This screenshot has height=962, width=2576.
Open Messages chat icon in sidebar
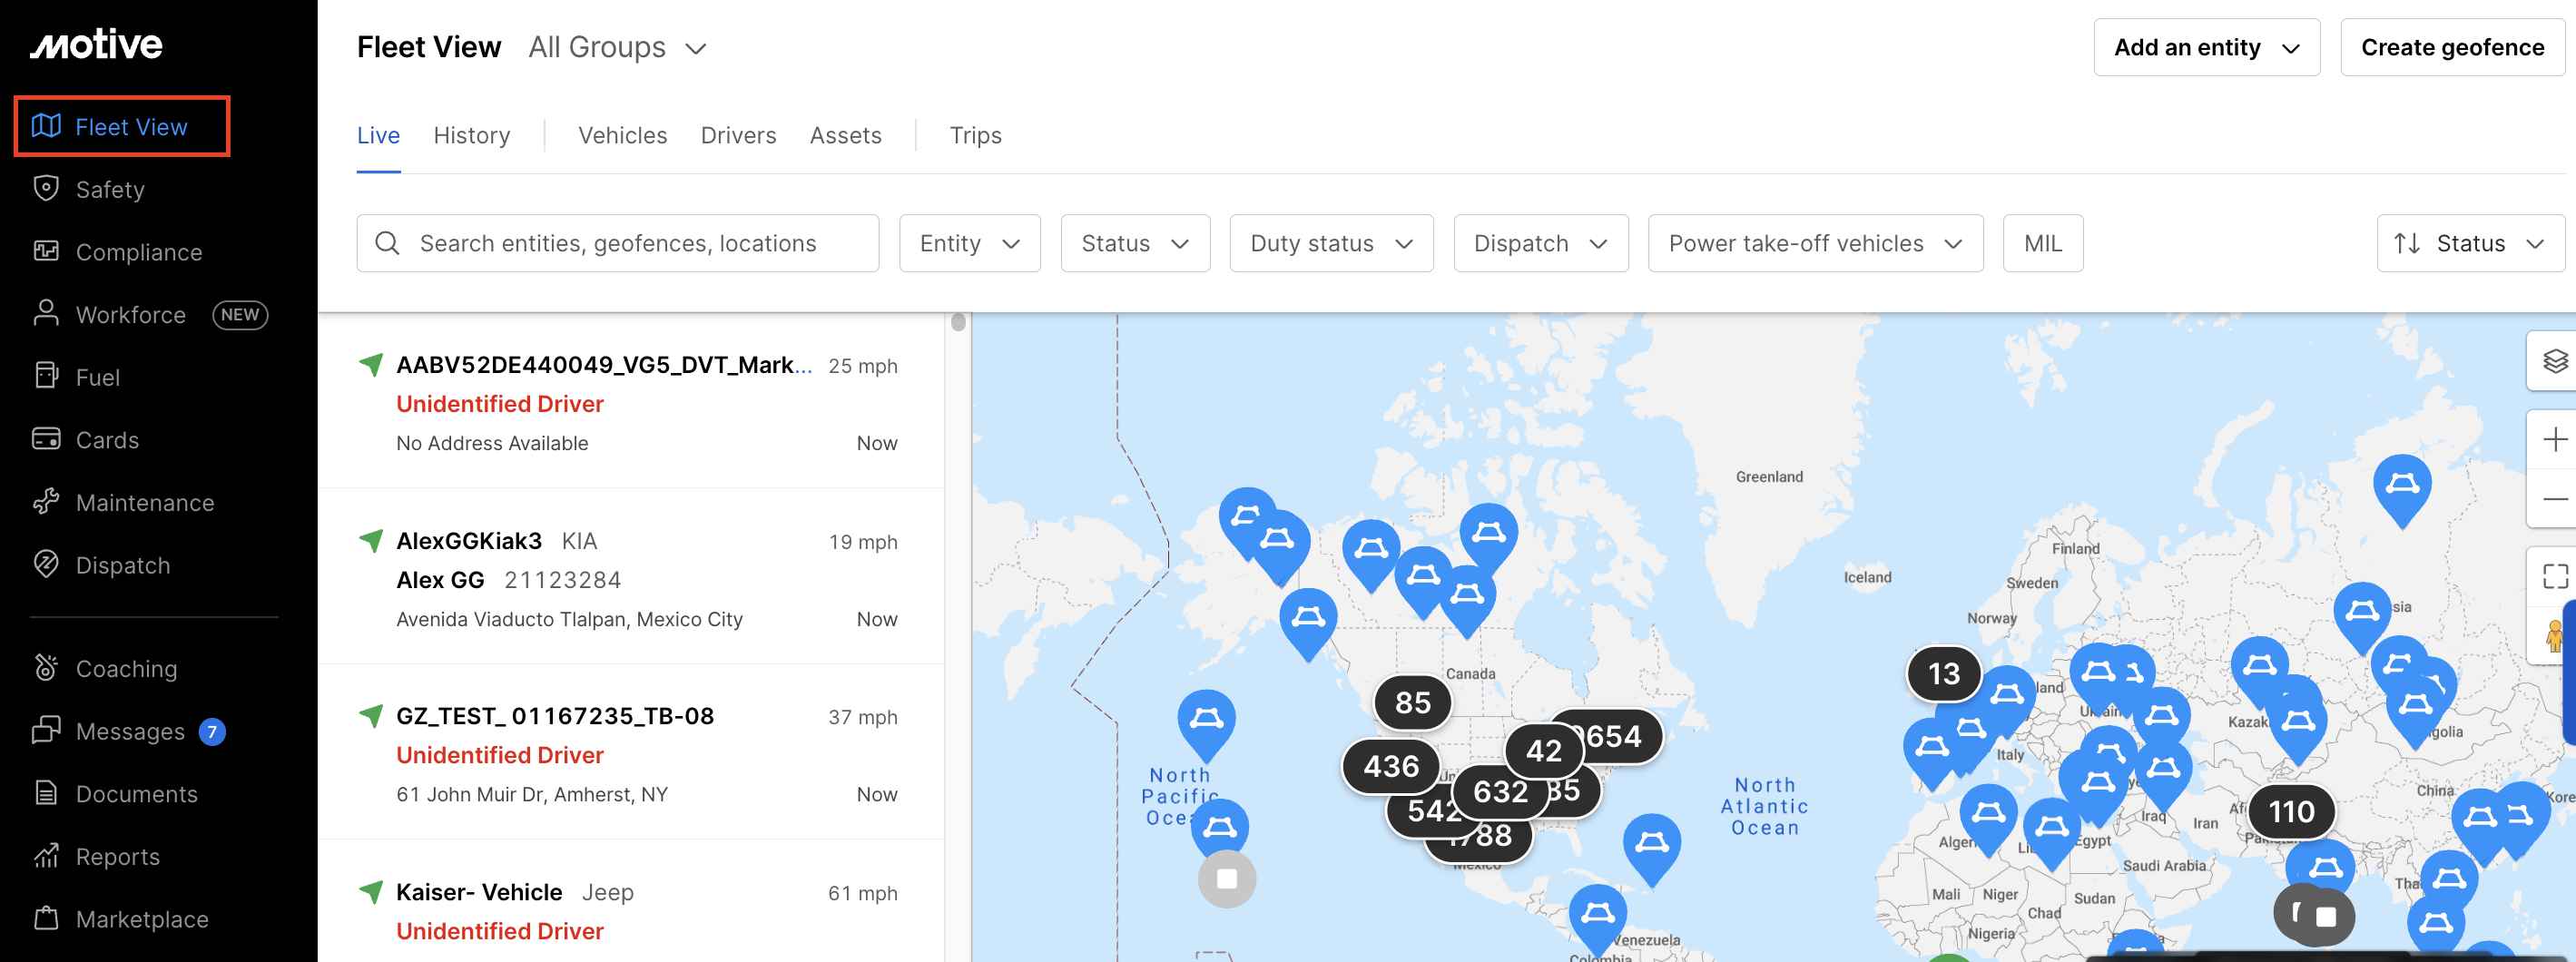46,731
